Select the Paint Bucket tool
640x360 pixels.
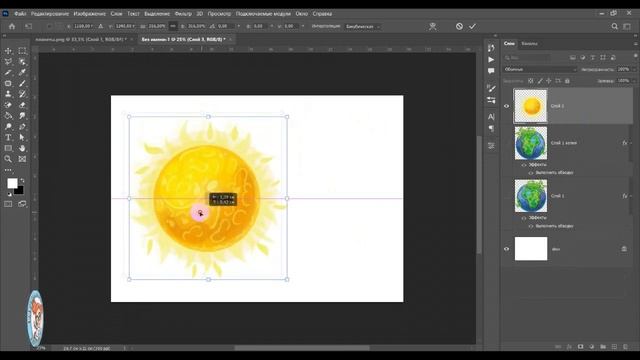[8, 116]
